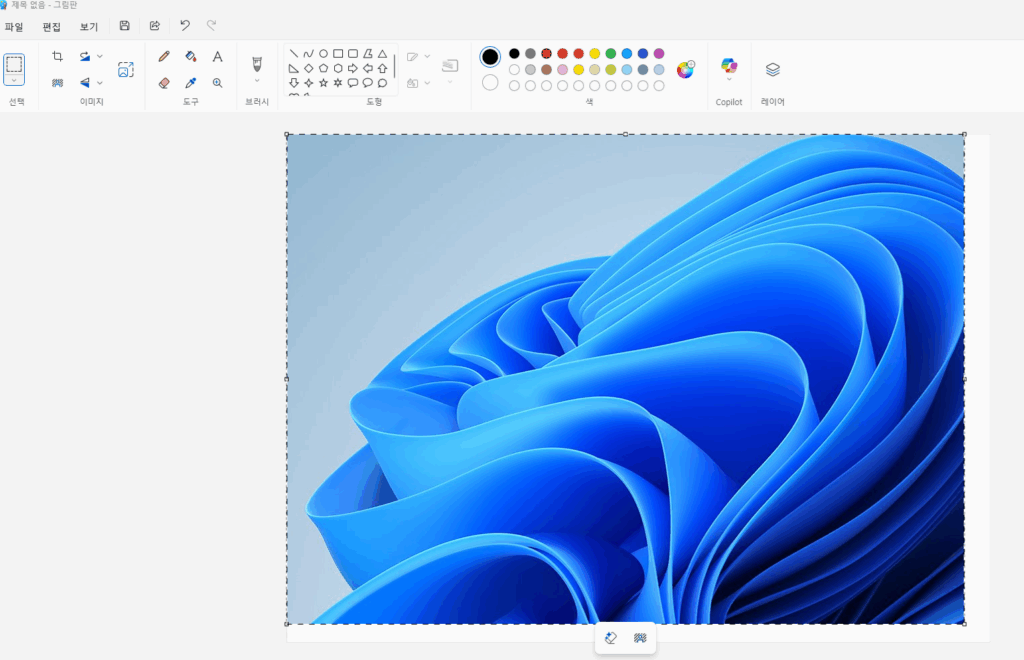
Task: Click the save button
Action: [x=124, y=26]
